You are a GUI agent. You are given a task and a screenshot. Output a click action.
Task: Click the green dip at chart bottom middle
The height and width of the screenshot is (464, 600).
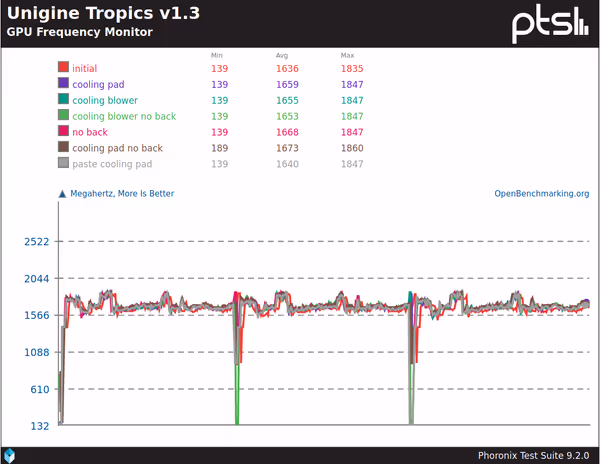tap(237, 394)
